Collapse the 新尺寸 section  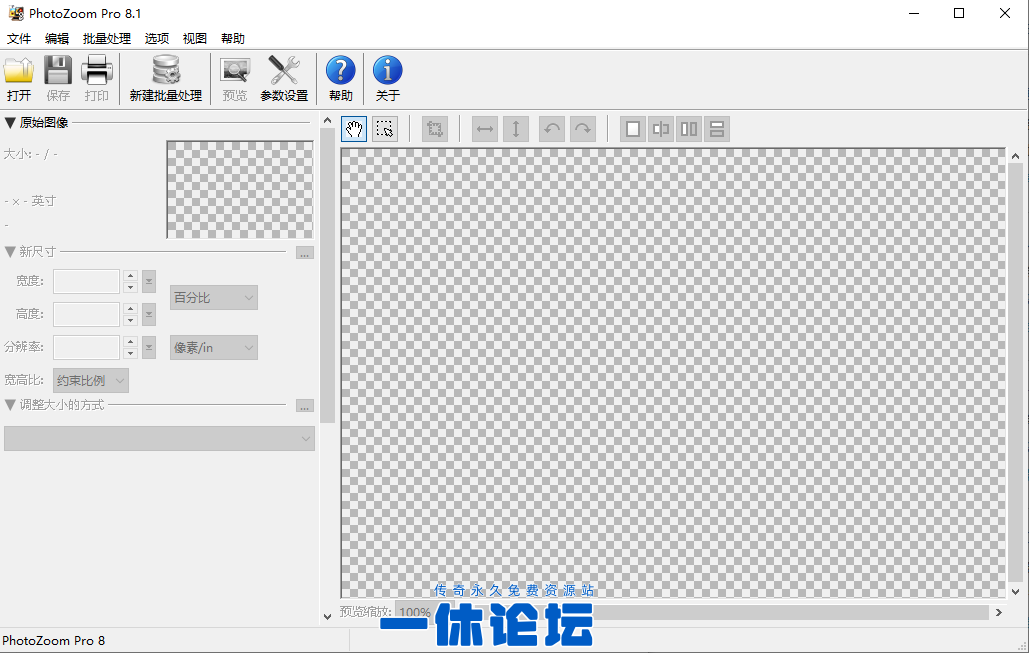10,251
